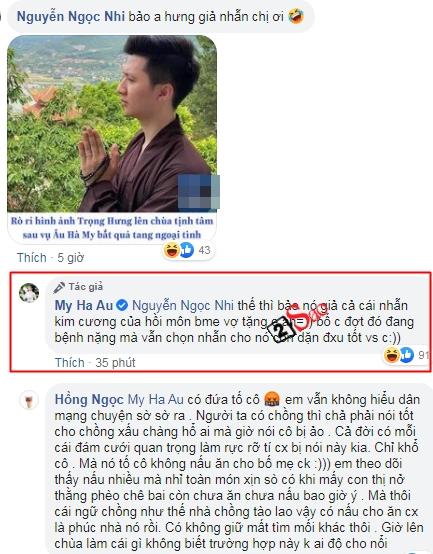
Task: Open My Ha Au's profile avatar
Action: pos(29,293)
